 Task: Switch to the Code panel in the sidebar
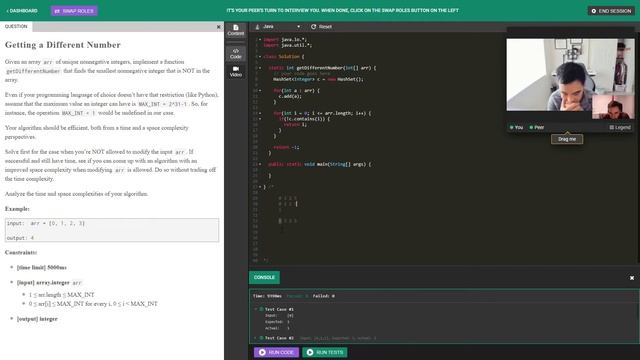coord(236,53)
